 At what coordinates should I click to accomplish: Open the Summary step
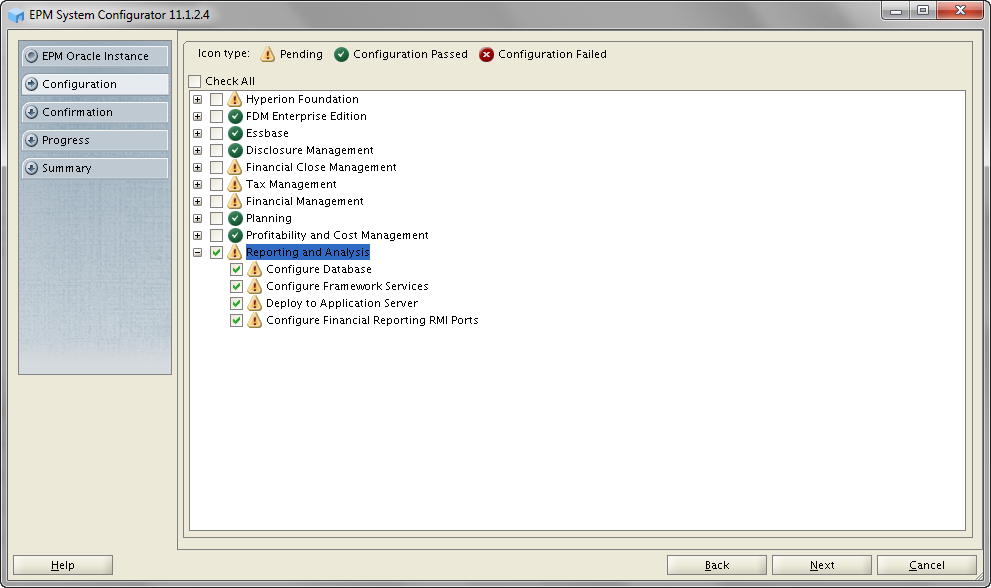pyautogui.click(x=95, y=168)
